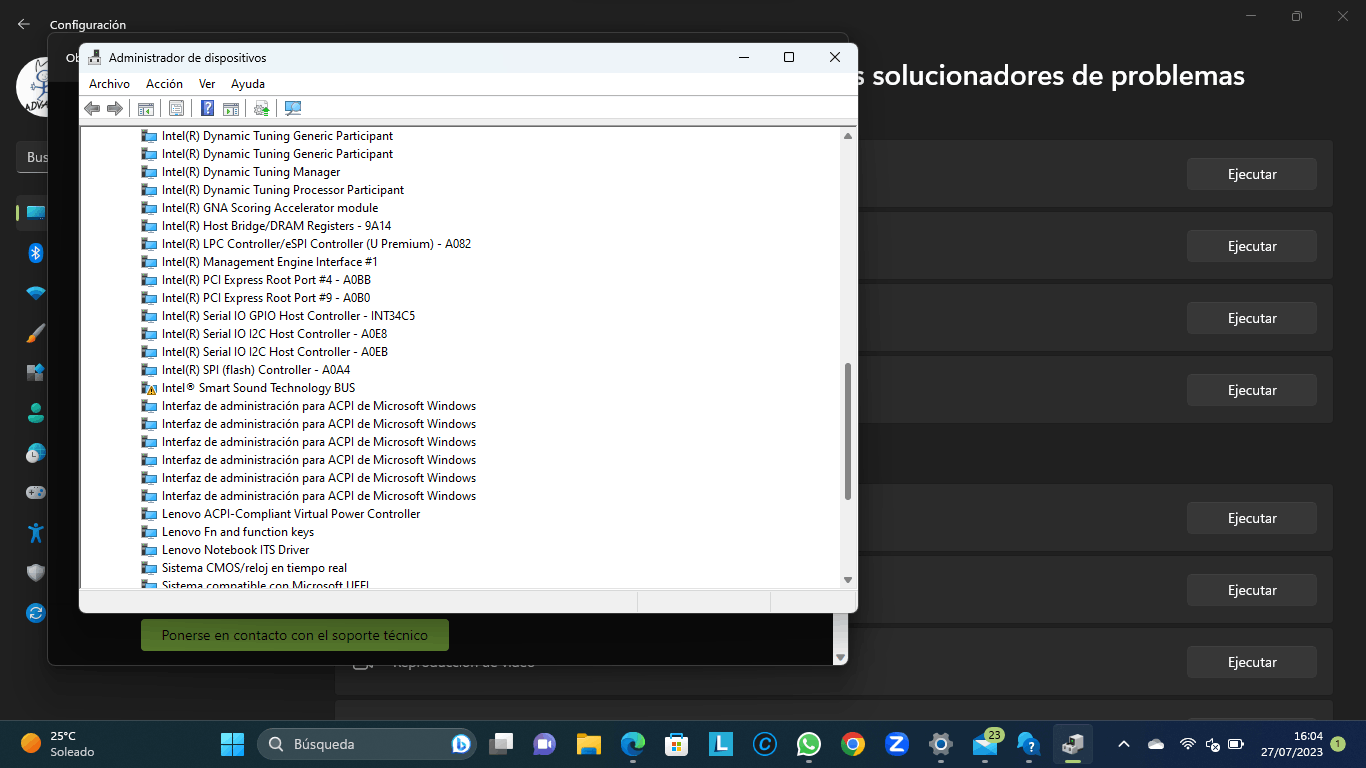1366x768 pixels.
Task: Select Intel(R) GNA Scoring Accelerator module
Action: [270, 208]
